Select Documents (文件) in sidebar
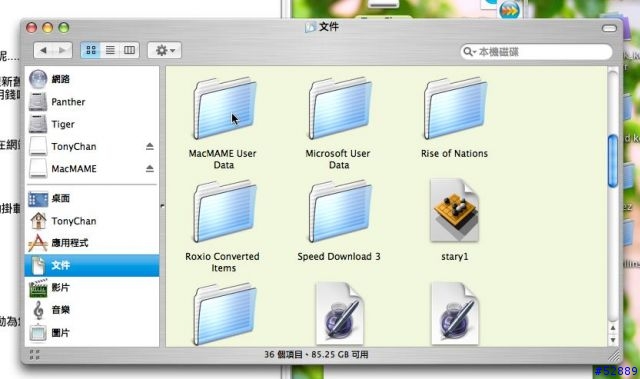The image size is (640, 379). 91,265
